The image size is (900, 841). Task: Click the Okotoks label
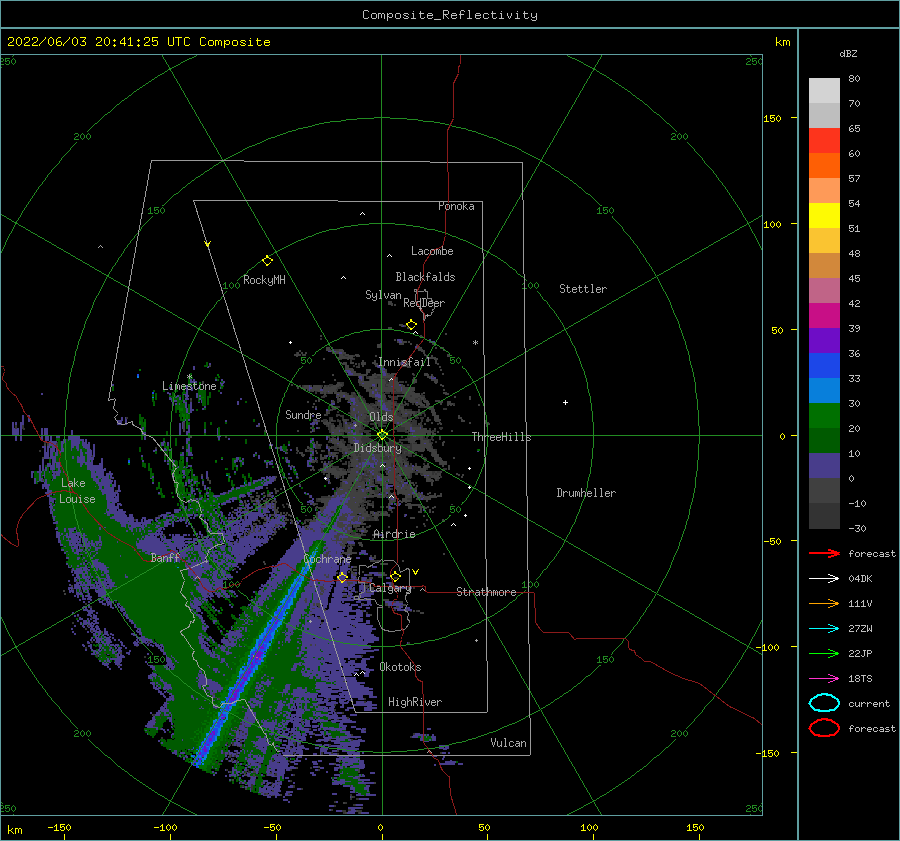[x=400, y=667]
